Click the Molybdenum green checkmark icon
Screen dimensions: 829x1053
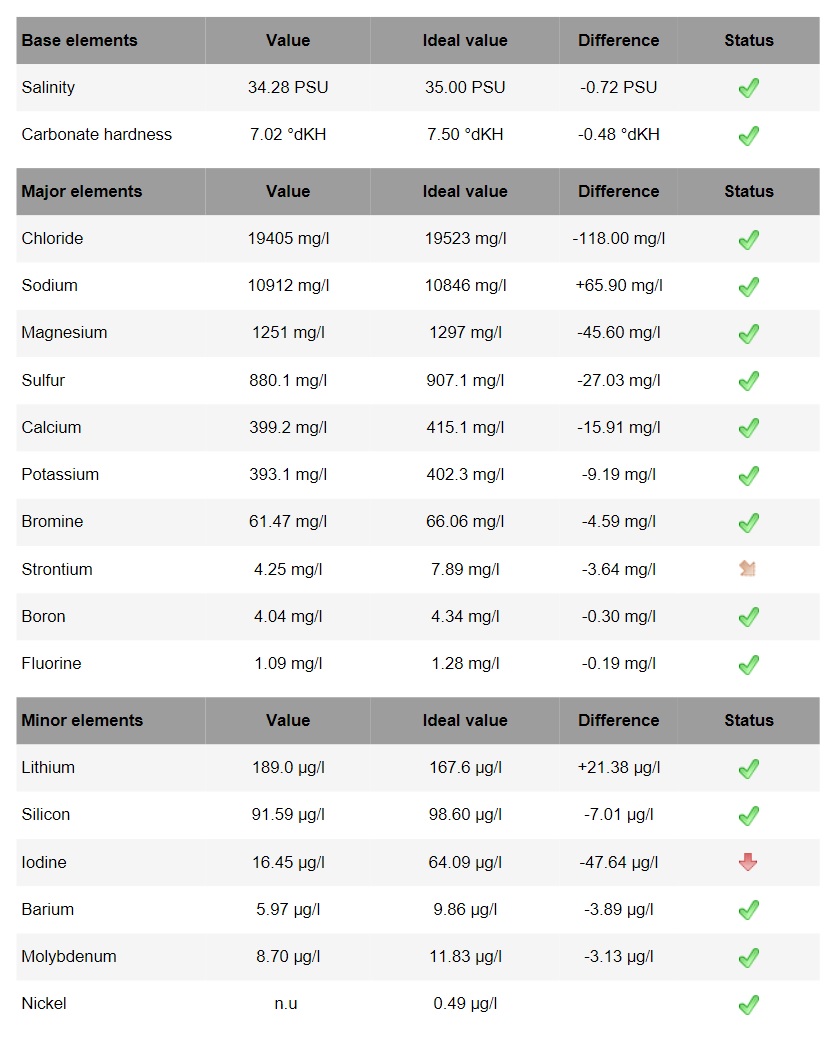(748, 957)
